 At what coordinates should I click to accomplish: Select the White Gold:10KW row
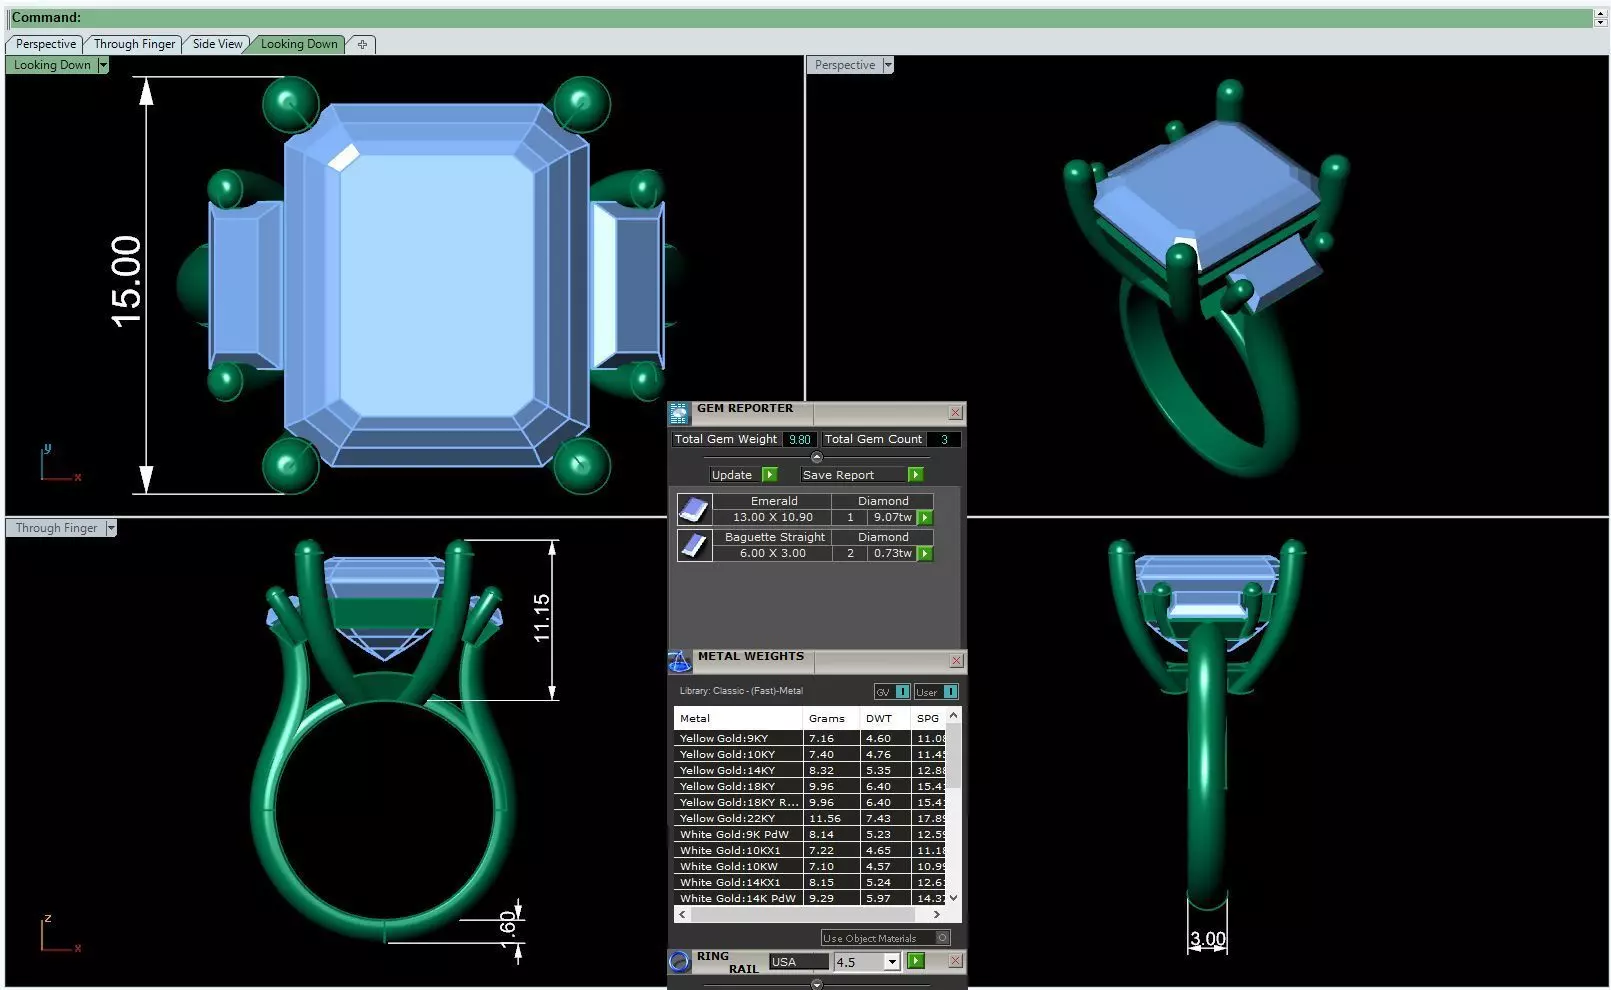(x=810, y=866)
